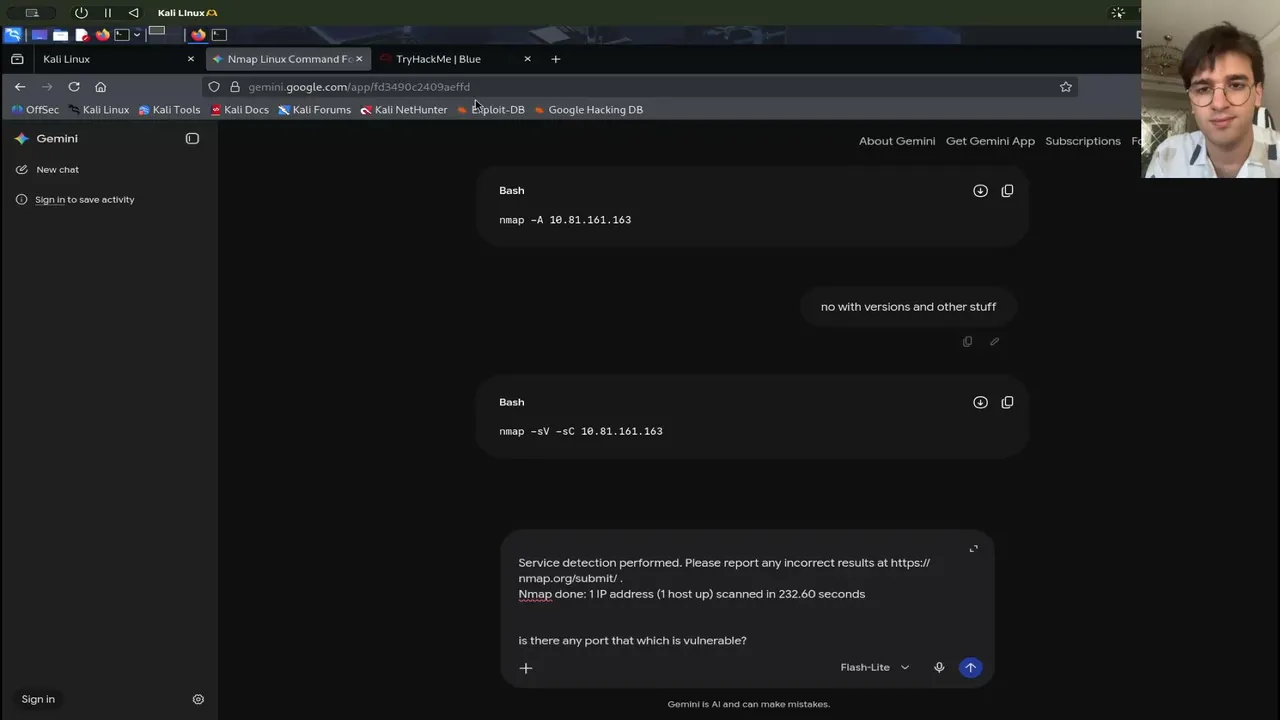Edit the 'no with versions' prompt
The height and width of the screenshot is (720, 1280).
pyautogui.click(x=994, y=342)
